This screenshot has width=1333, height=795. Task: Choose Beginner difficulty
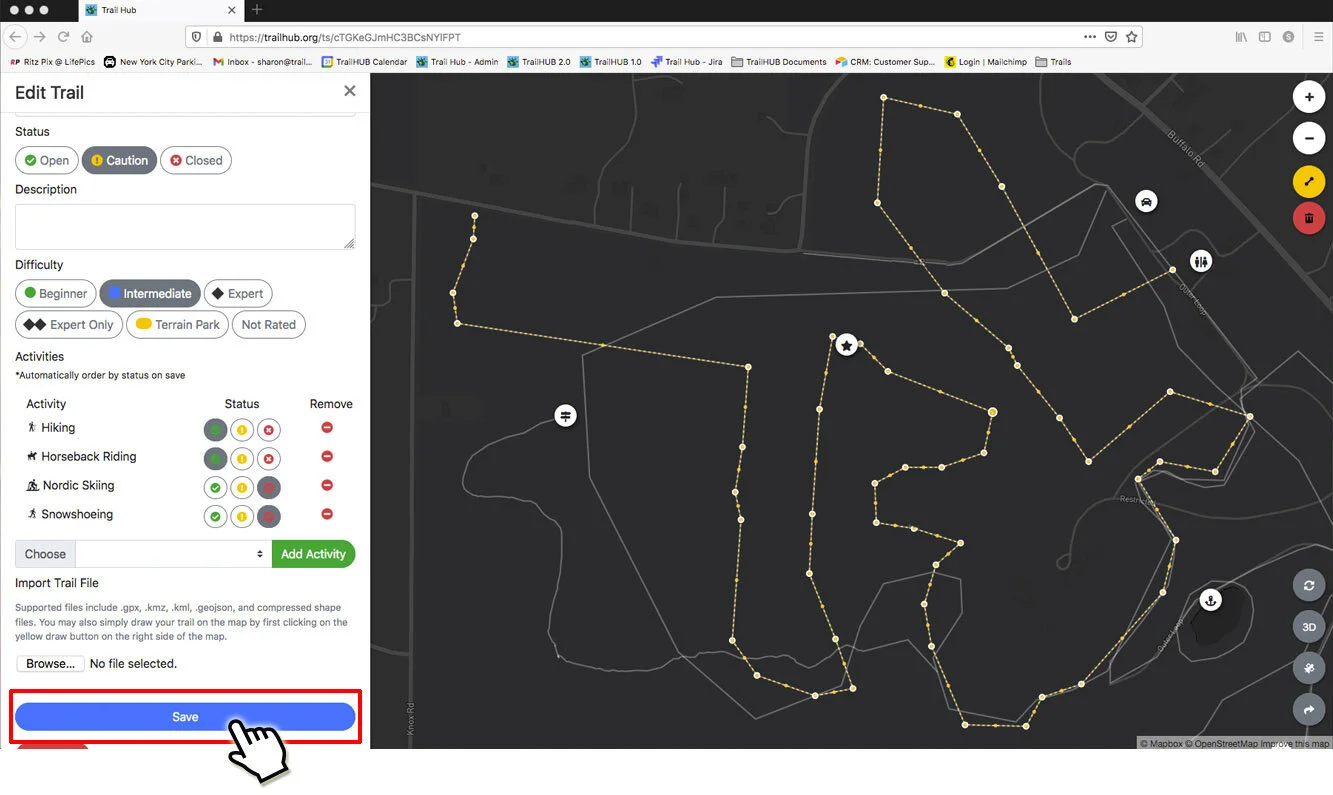coord(56,293)
